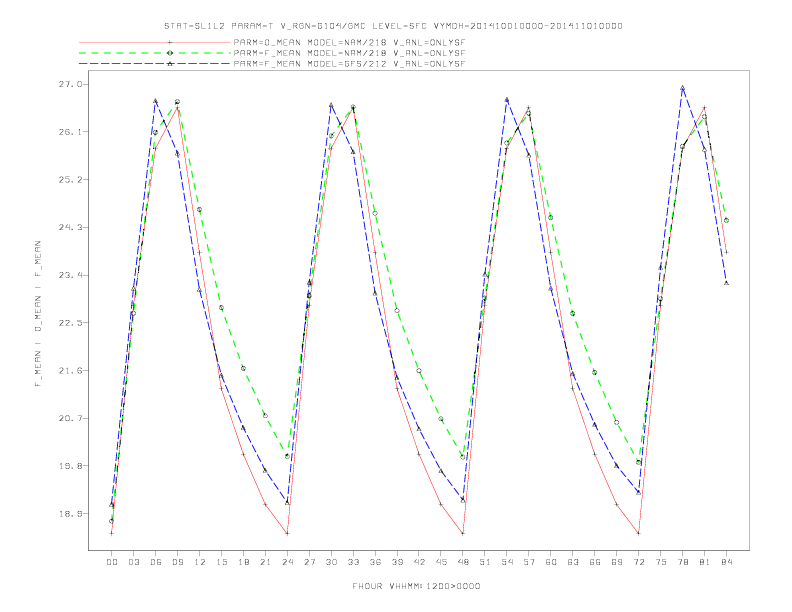Viewport: 792px width, 612px height.
Task: Click the x-axis tick label 54
Action: [x=507, y=562]
